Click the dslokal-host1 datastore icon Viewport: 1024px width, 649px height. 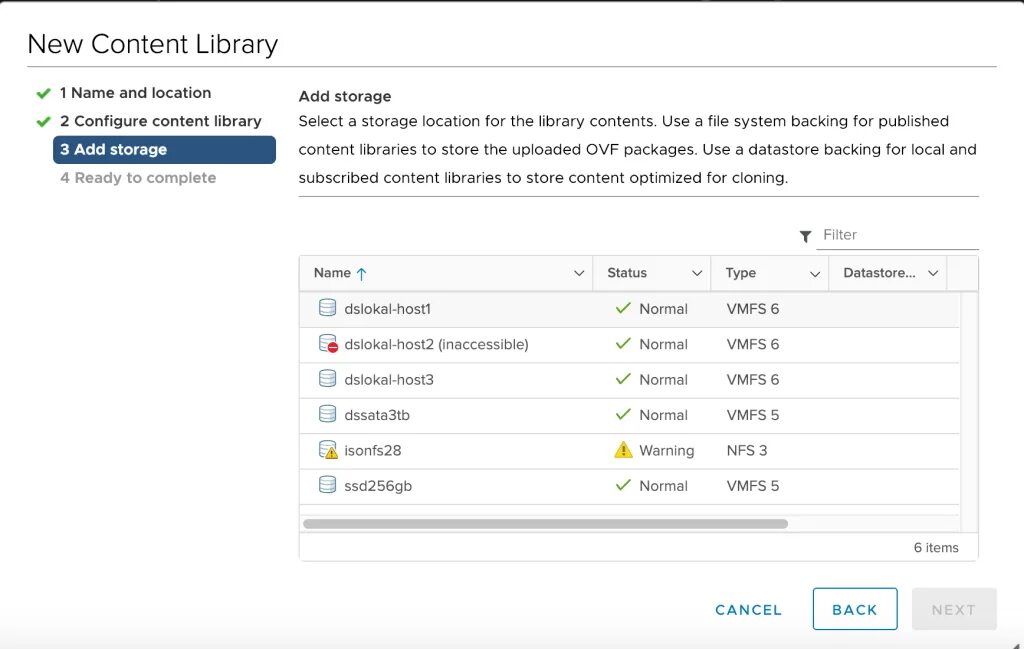point(327,308)
